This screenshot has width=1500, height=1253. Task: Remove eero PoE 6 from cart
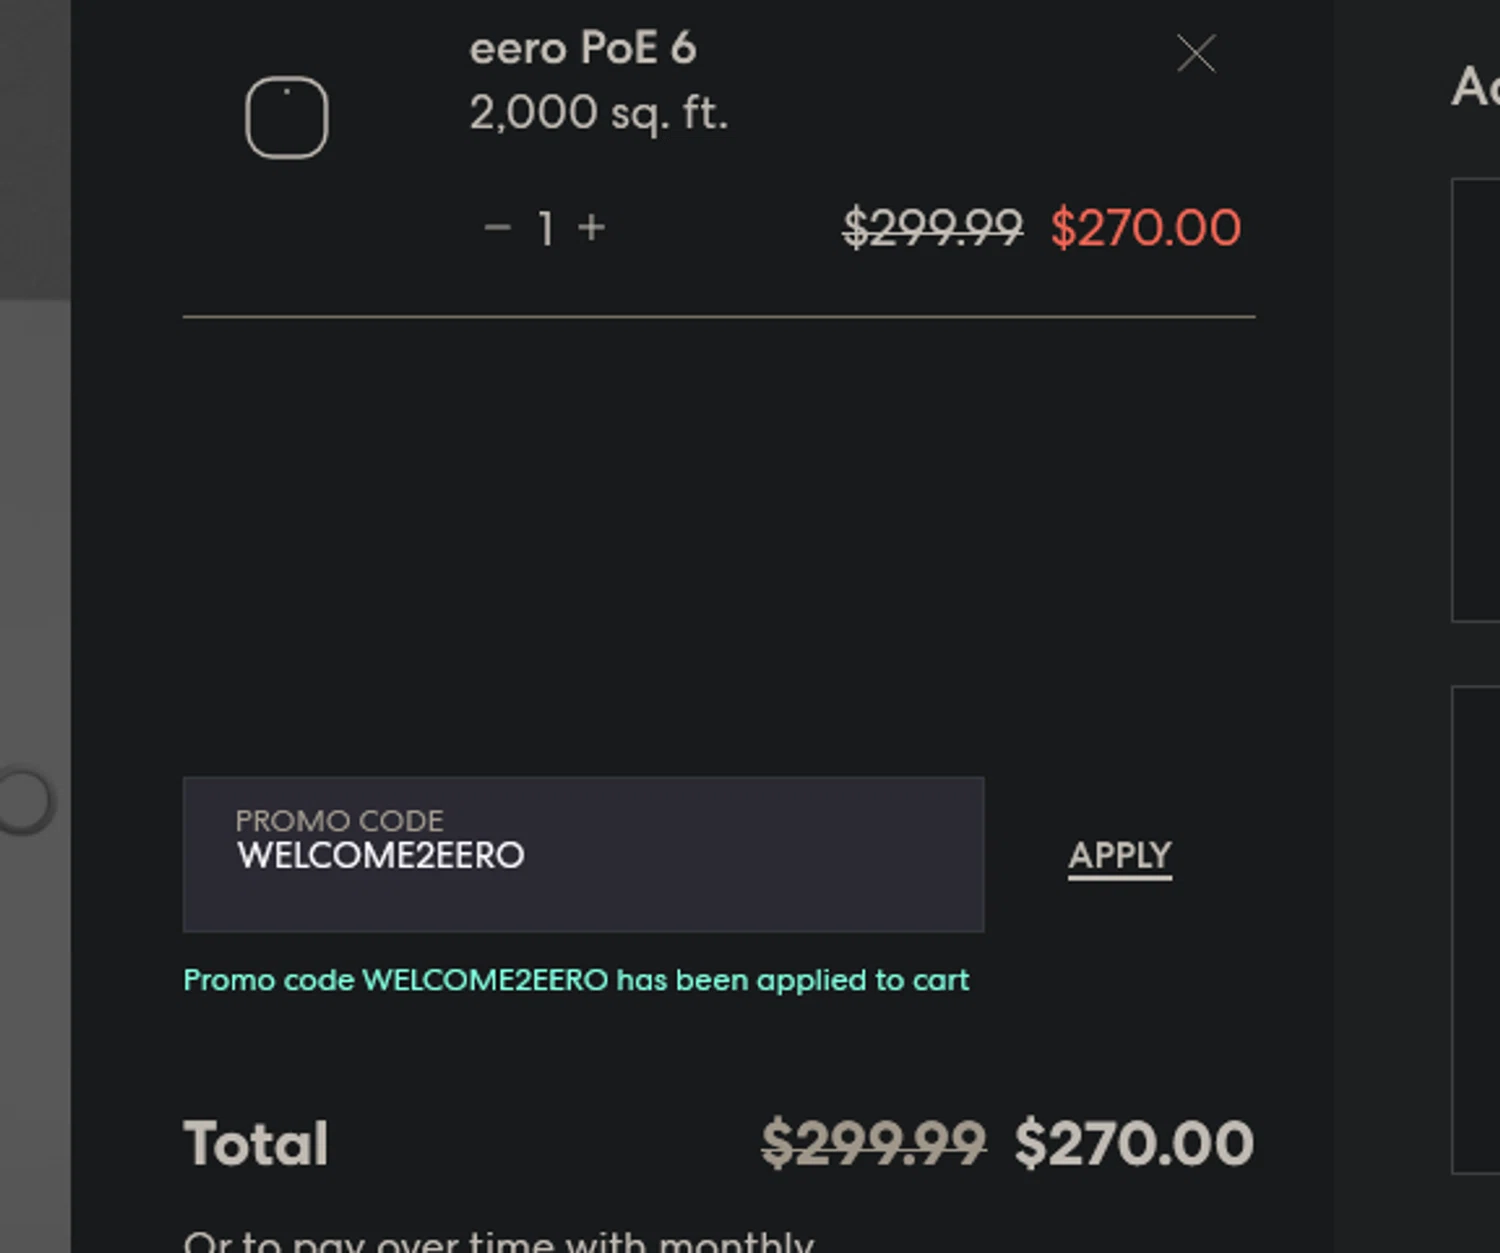1196,54
